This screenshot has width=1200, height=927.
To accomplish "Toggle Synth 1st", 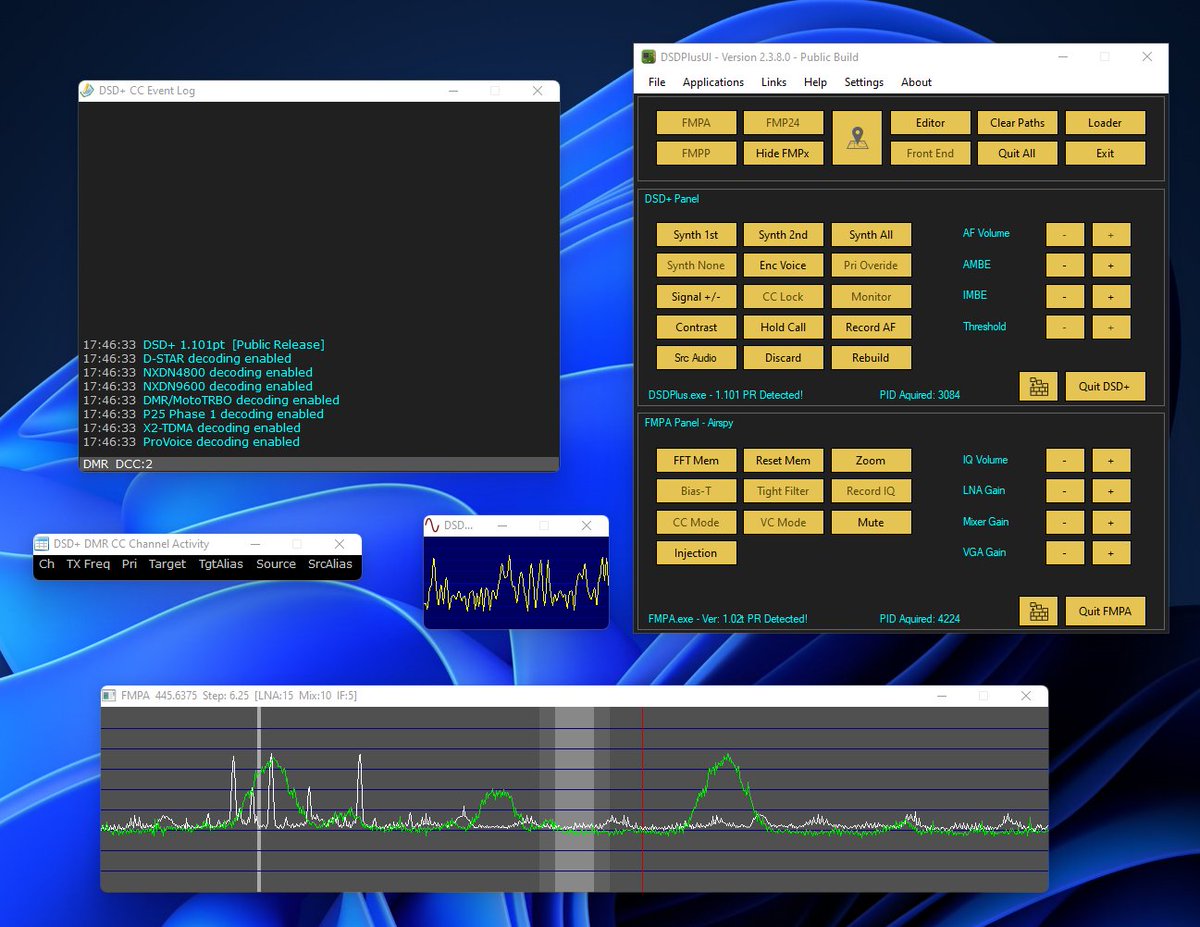I will tap(696, 235).
